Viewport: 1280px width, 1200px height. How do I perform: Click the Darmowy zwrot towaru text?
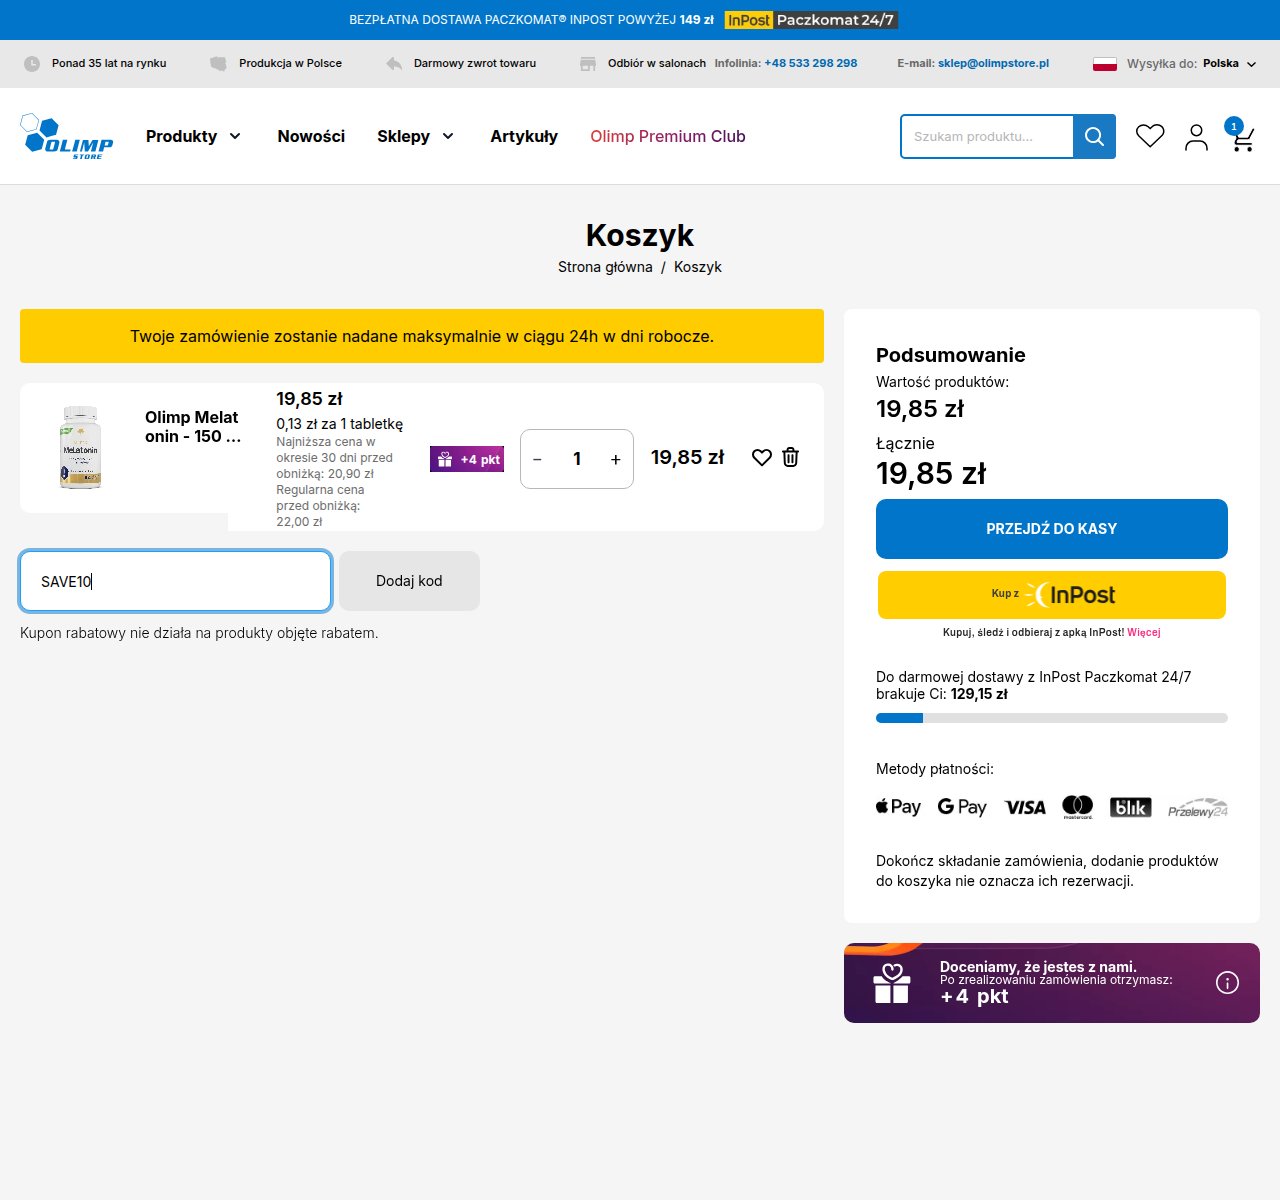pyautogui.click(x=475, y=63)
